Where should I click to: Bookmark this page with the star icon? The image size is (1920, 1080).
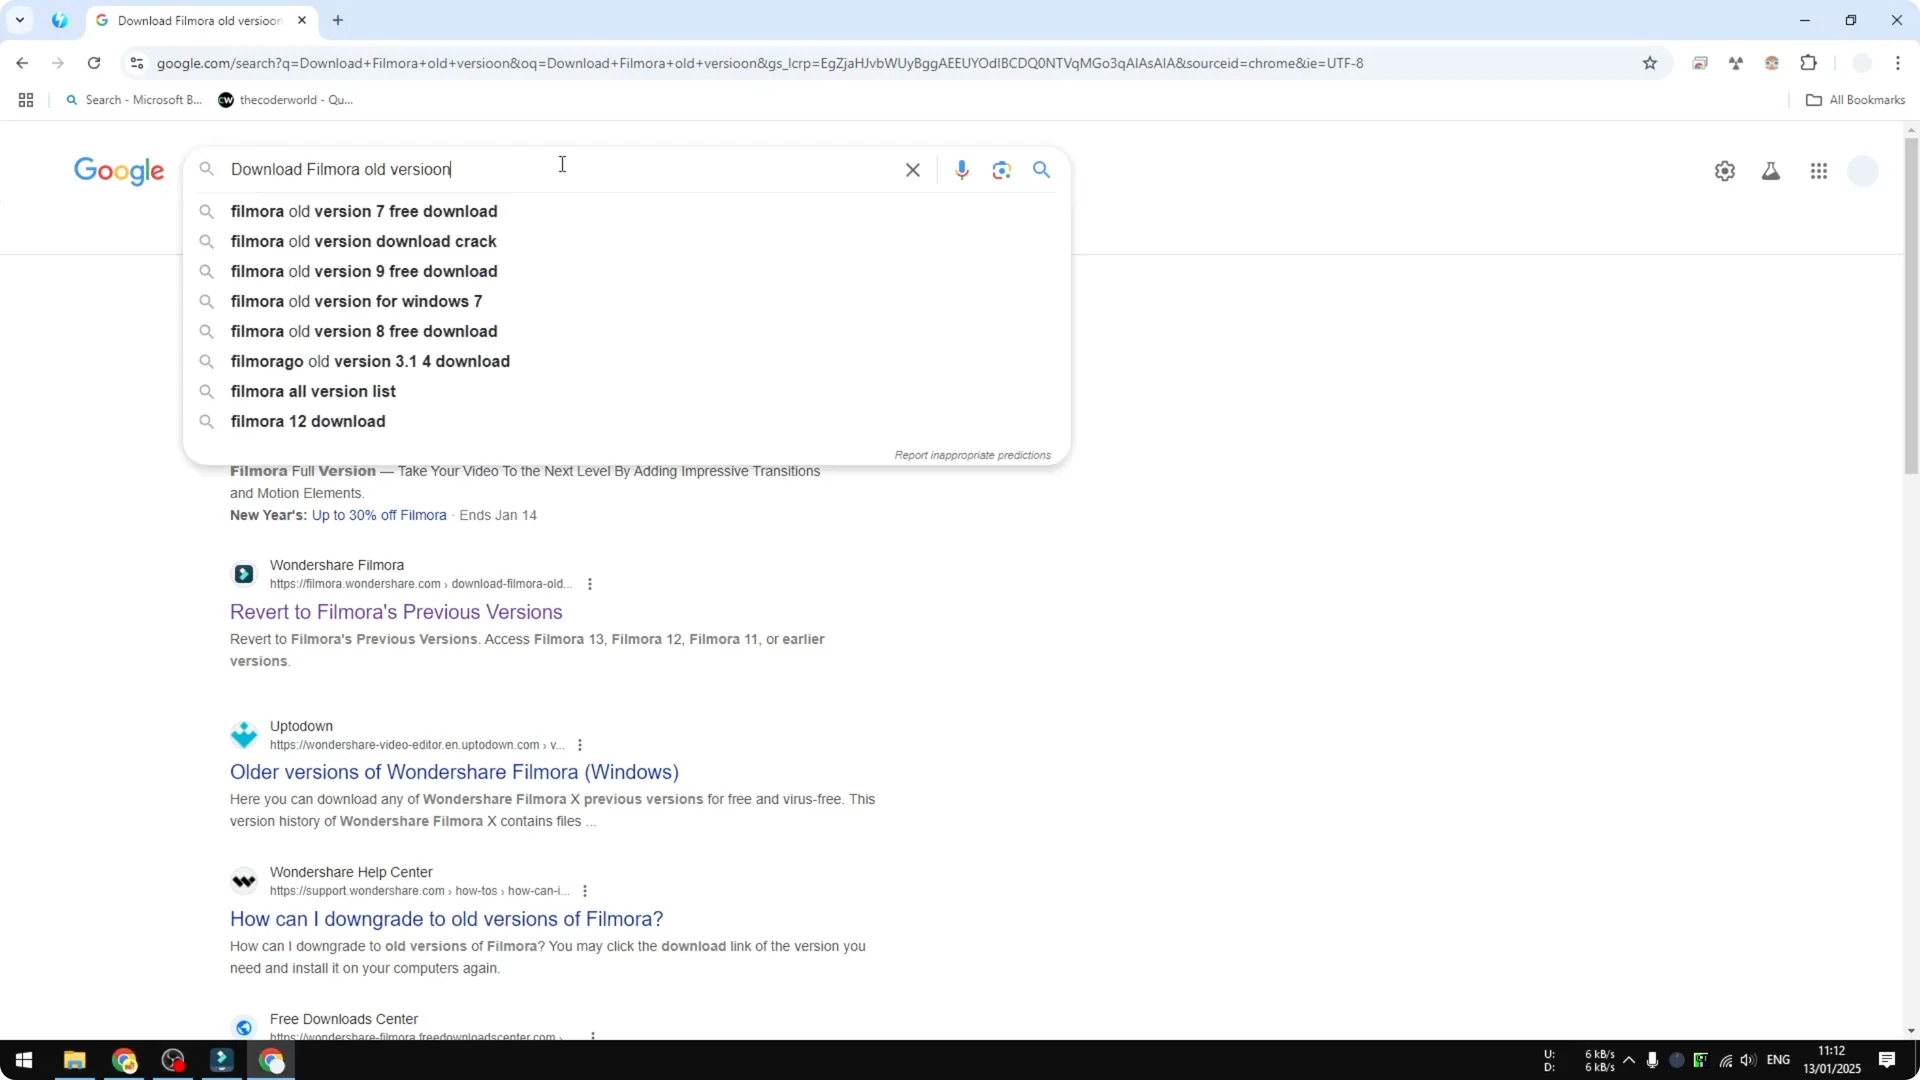click(1649, 63)
